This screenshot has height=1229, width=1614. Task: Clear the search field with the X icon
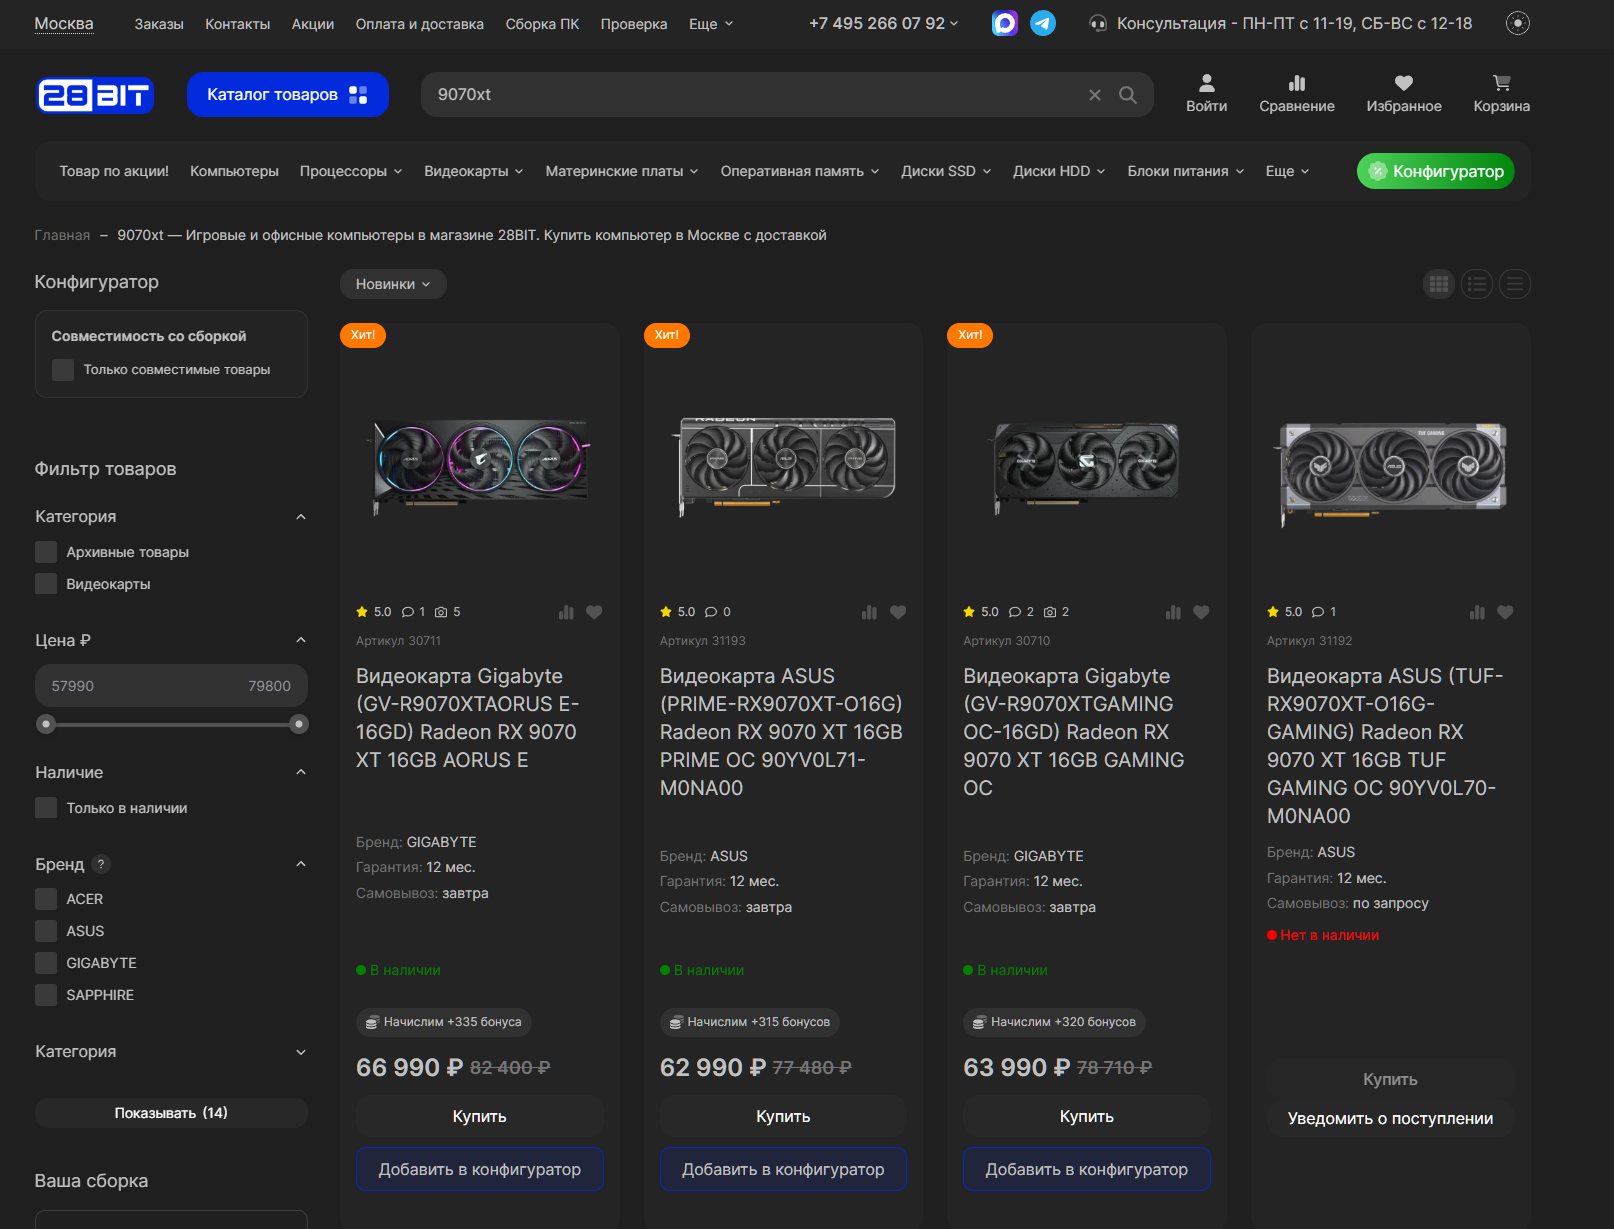1095,95
